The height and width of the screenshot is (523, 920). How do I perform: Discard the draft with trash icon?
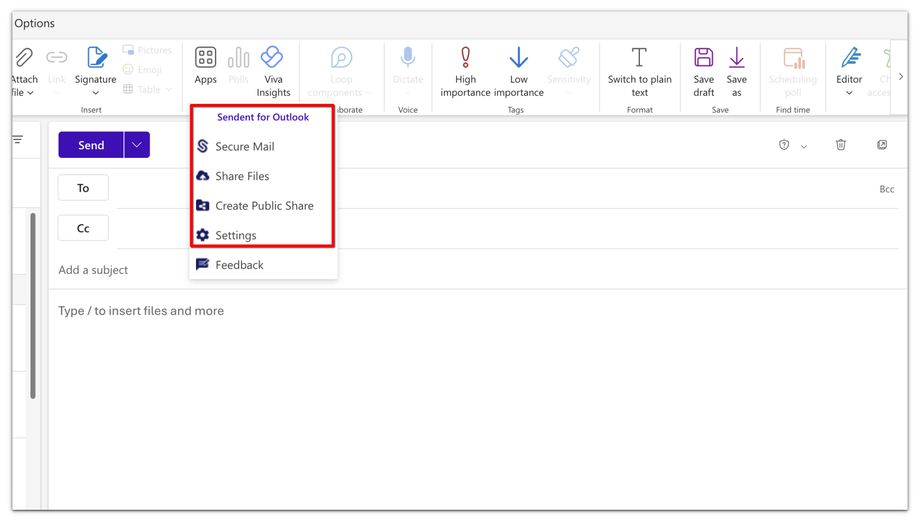(x=841, y=144)
